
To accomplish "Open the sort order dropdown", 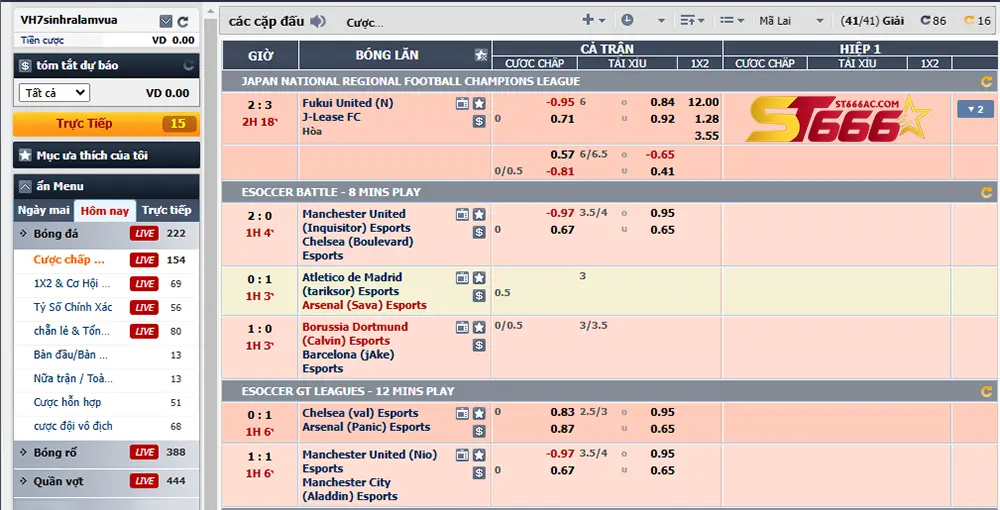I will coord(692,20).
